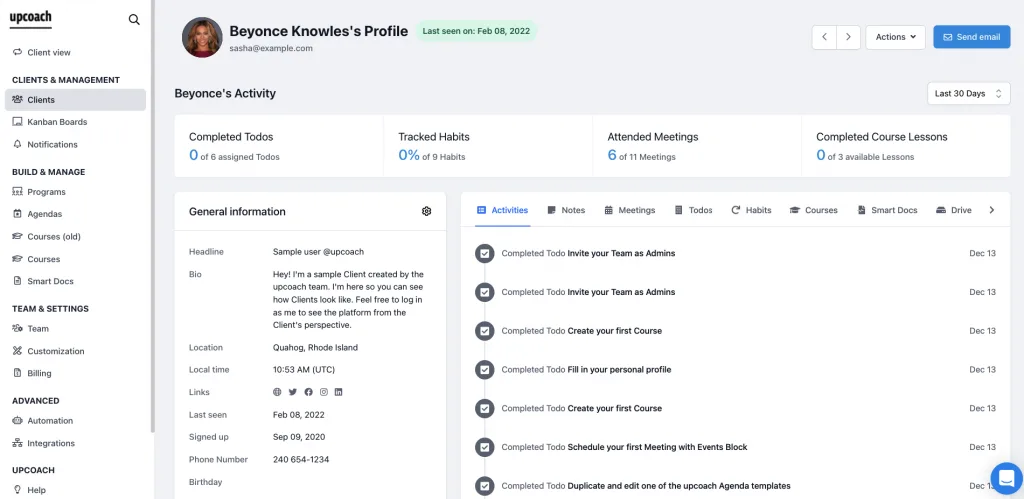Click the LinkedIn link icon
This screenshot has height=499, width=1024.
(x=339, y=392)
